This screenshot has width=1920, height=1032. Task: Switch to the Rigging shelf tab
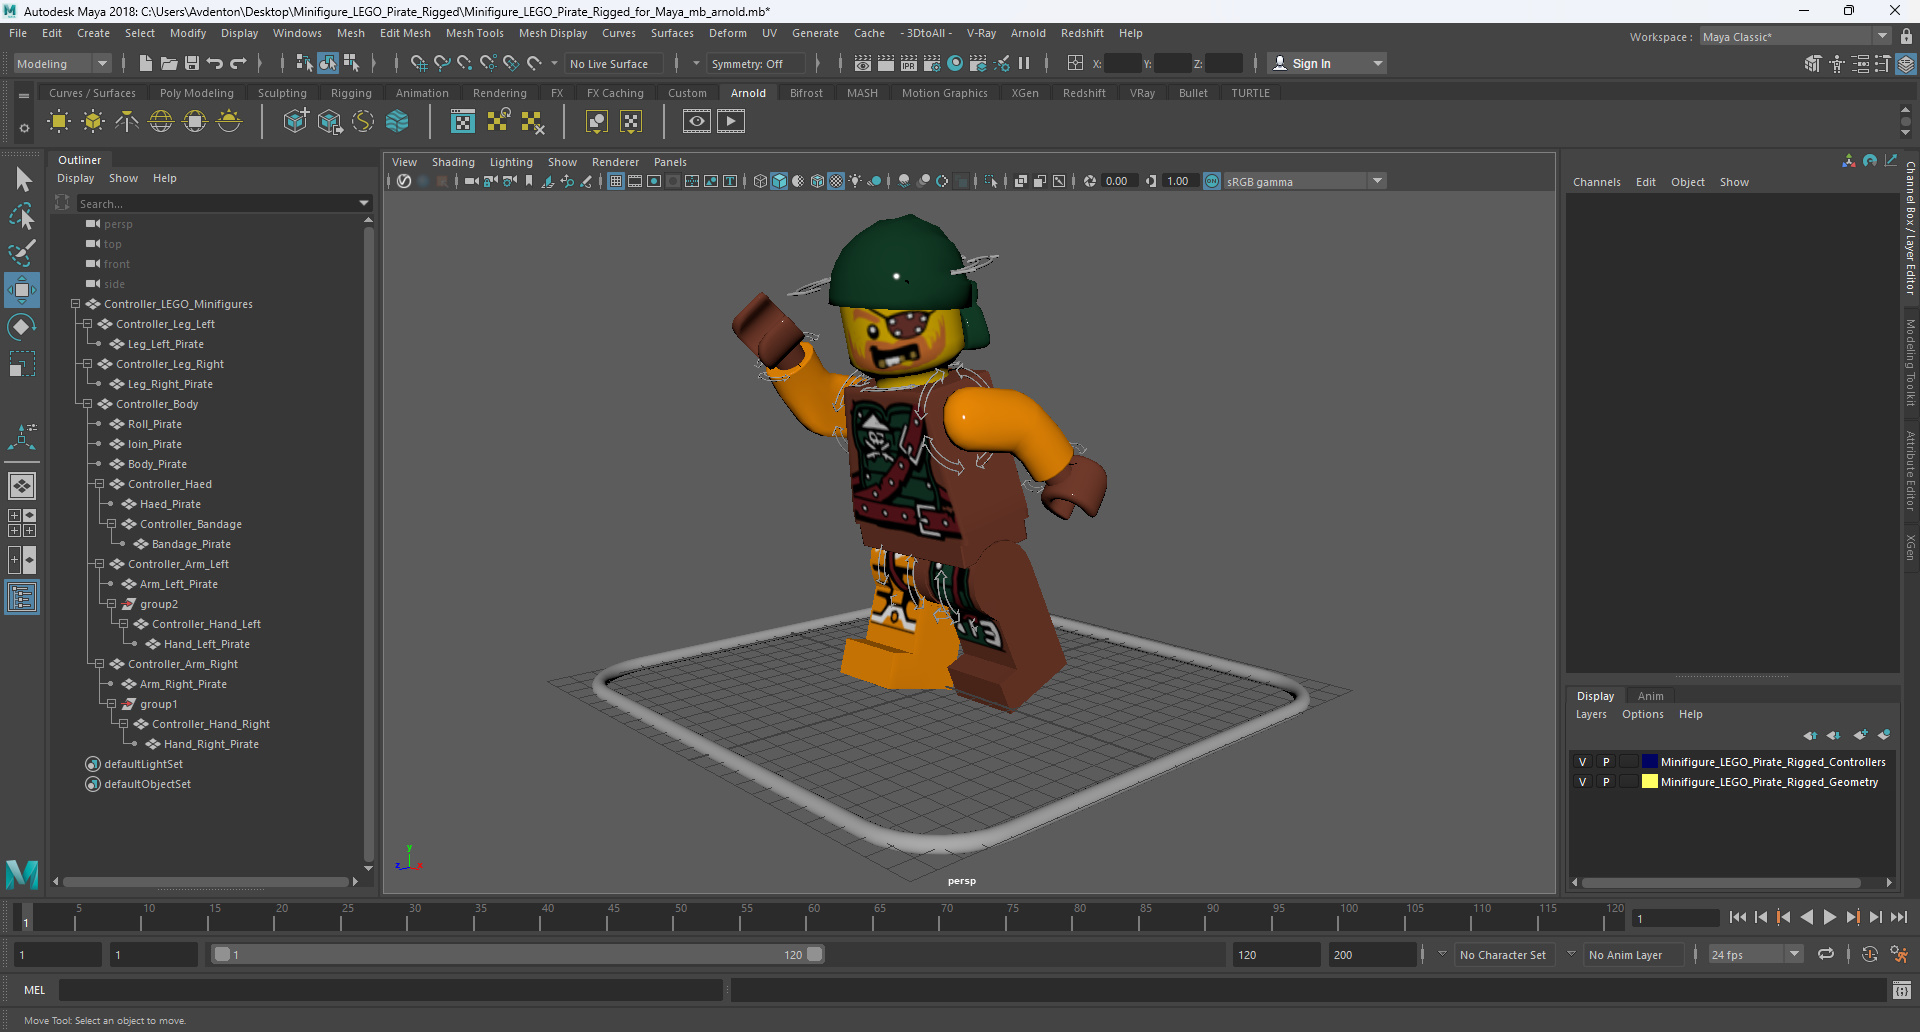(x=351, y=93)
